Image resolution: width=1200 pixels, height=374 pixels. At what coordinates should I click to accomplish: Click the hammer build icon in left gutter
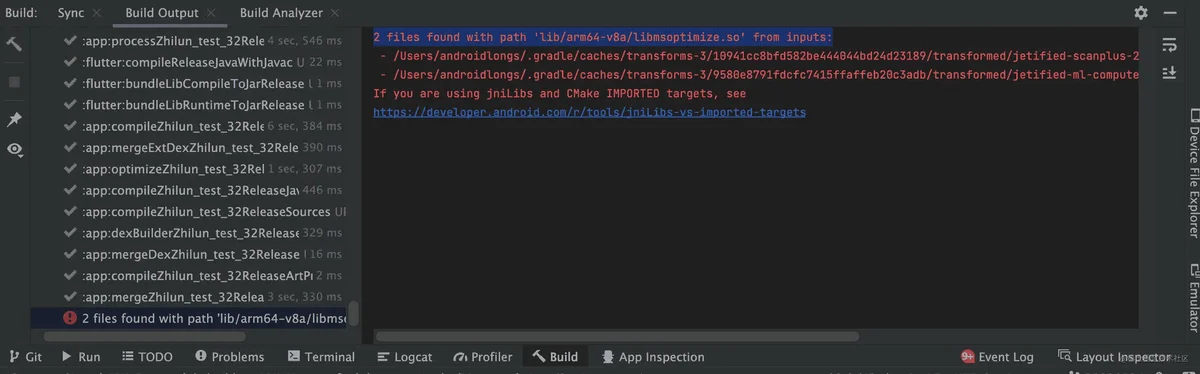[x=14, y=45]
